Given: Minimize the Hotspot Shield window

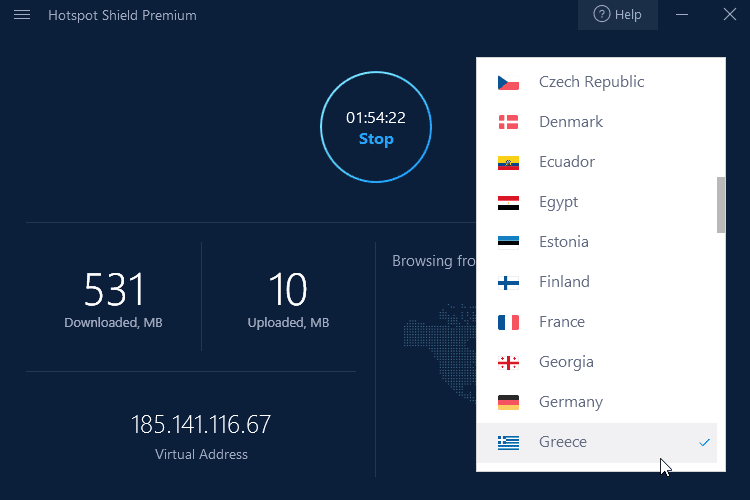Looking at the screenshot, I should pyautogui.click(x=682, y=15).
